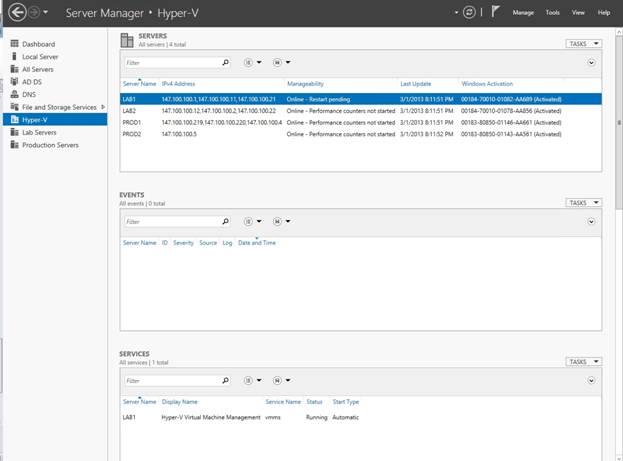This screenshot has width=623, height=461.
Task: Click the AD DS icon
Action: coord(14,81)
